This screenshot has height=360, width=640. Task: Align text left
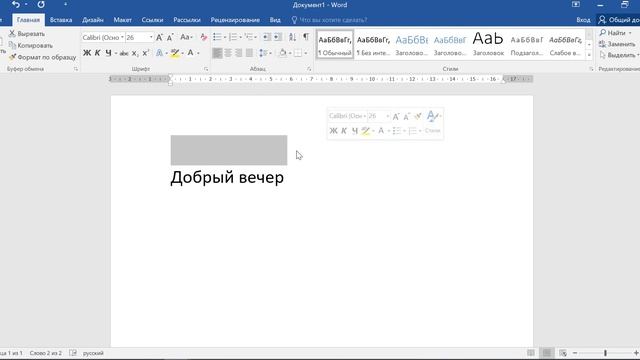click(217, 53)
